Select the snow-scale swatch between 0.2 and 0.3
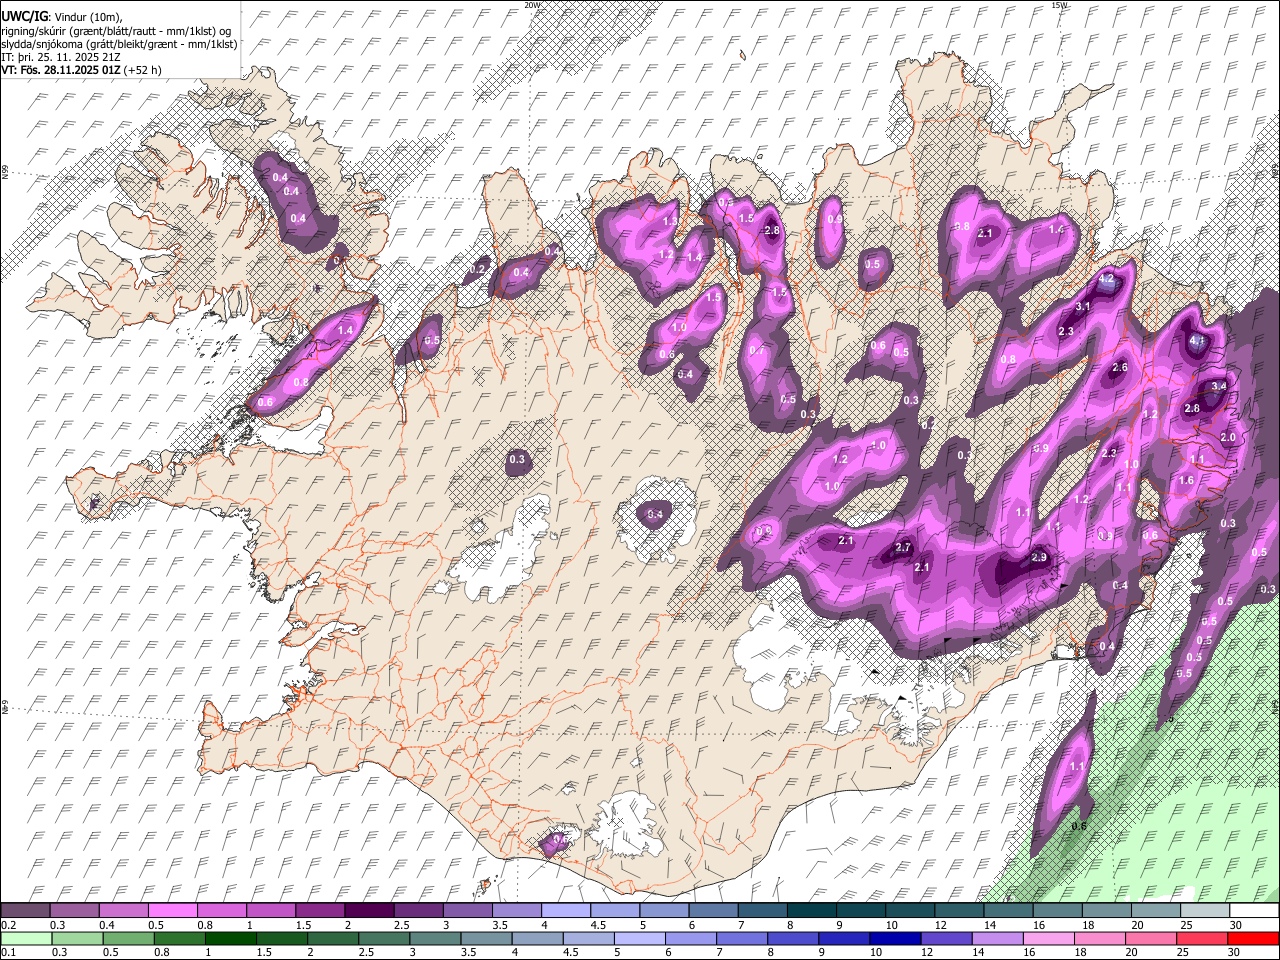The width and height of the screenshot is (1280, 960). pyautogui.click(x=27, y=910)
